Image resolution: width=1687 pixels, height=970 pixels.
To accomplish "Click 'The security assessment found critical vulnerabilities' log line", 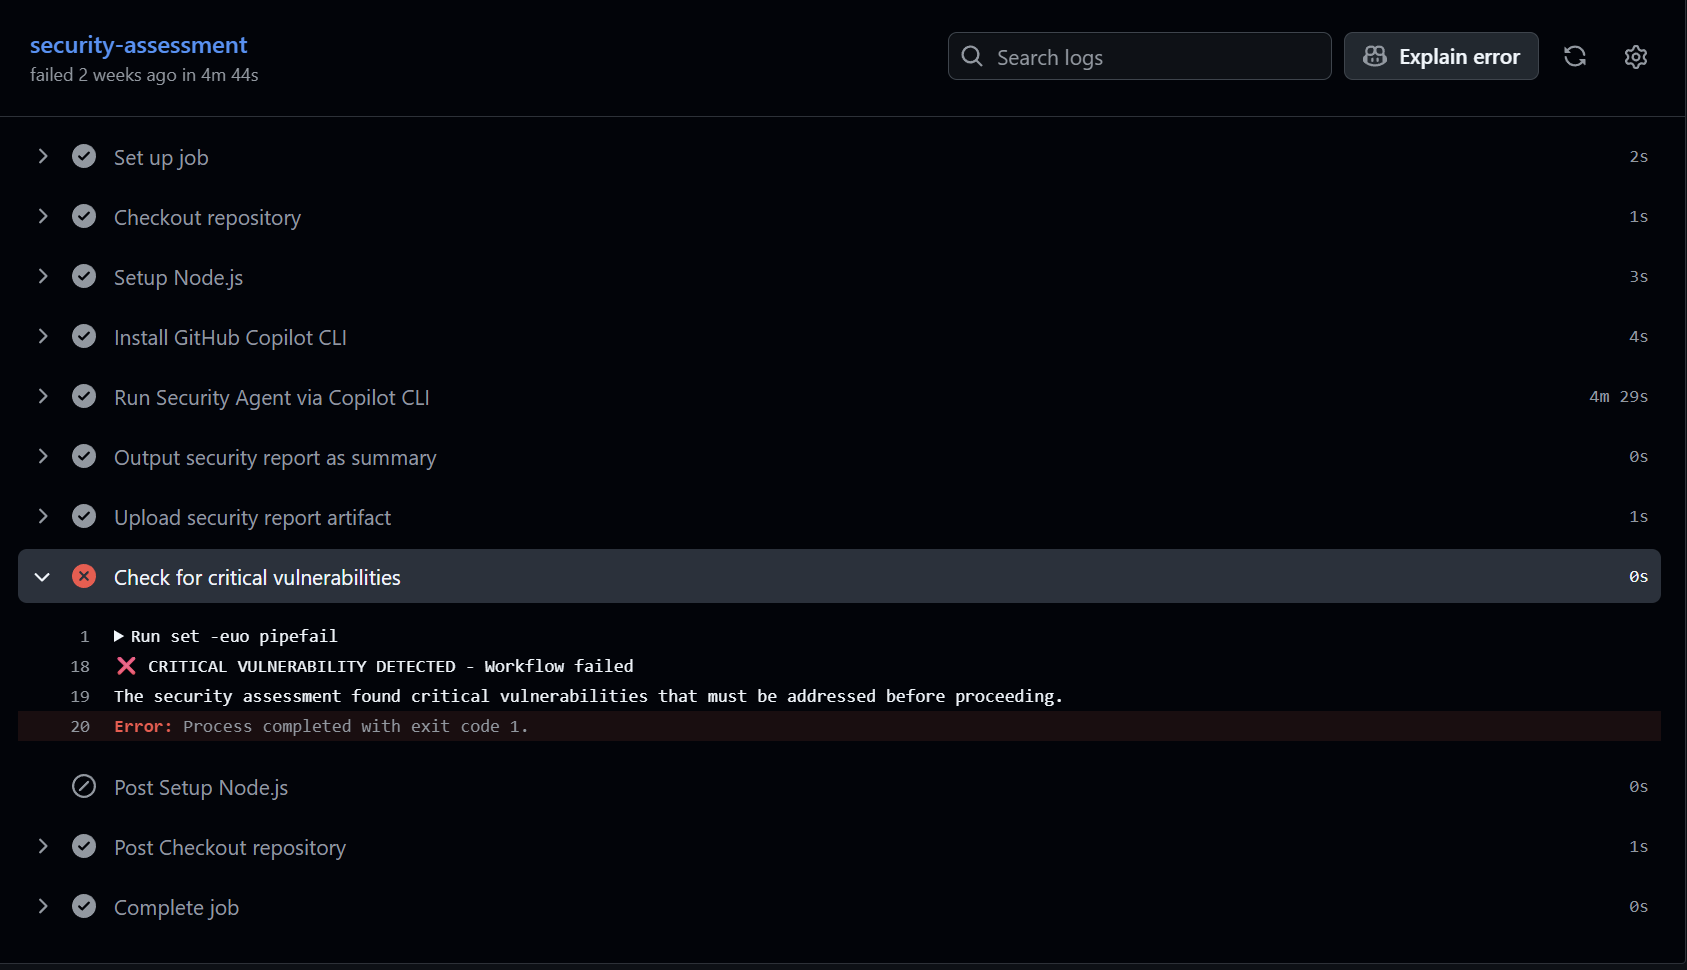I will [x=588, y=696].
